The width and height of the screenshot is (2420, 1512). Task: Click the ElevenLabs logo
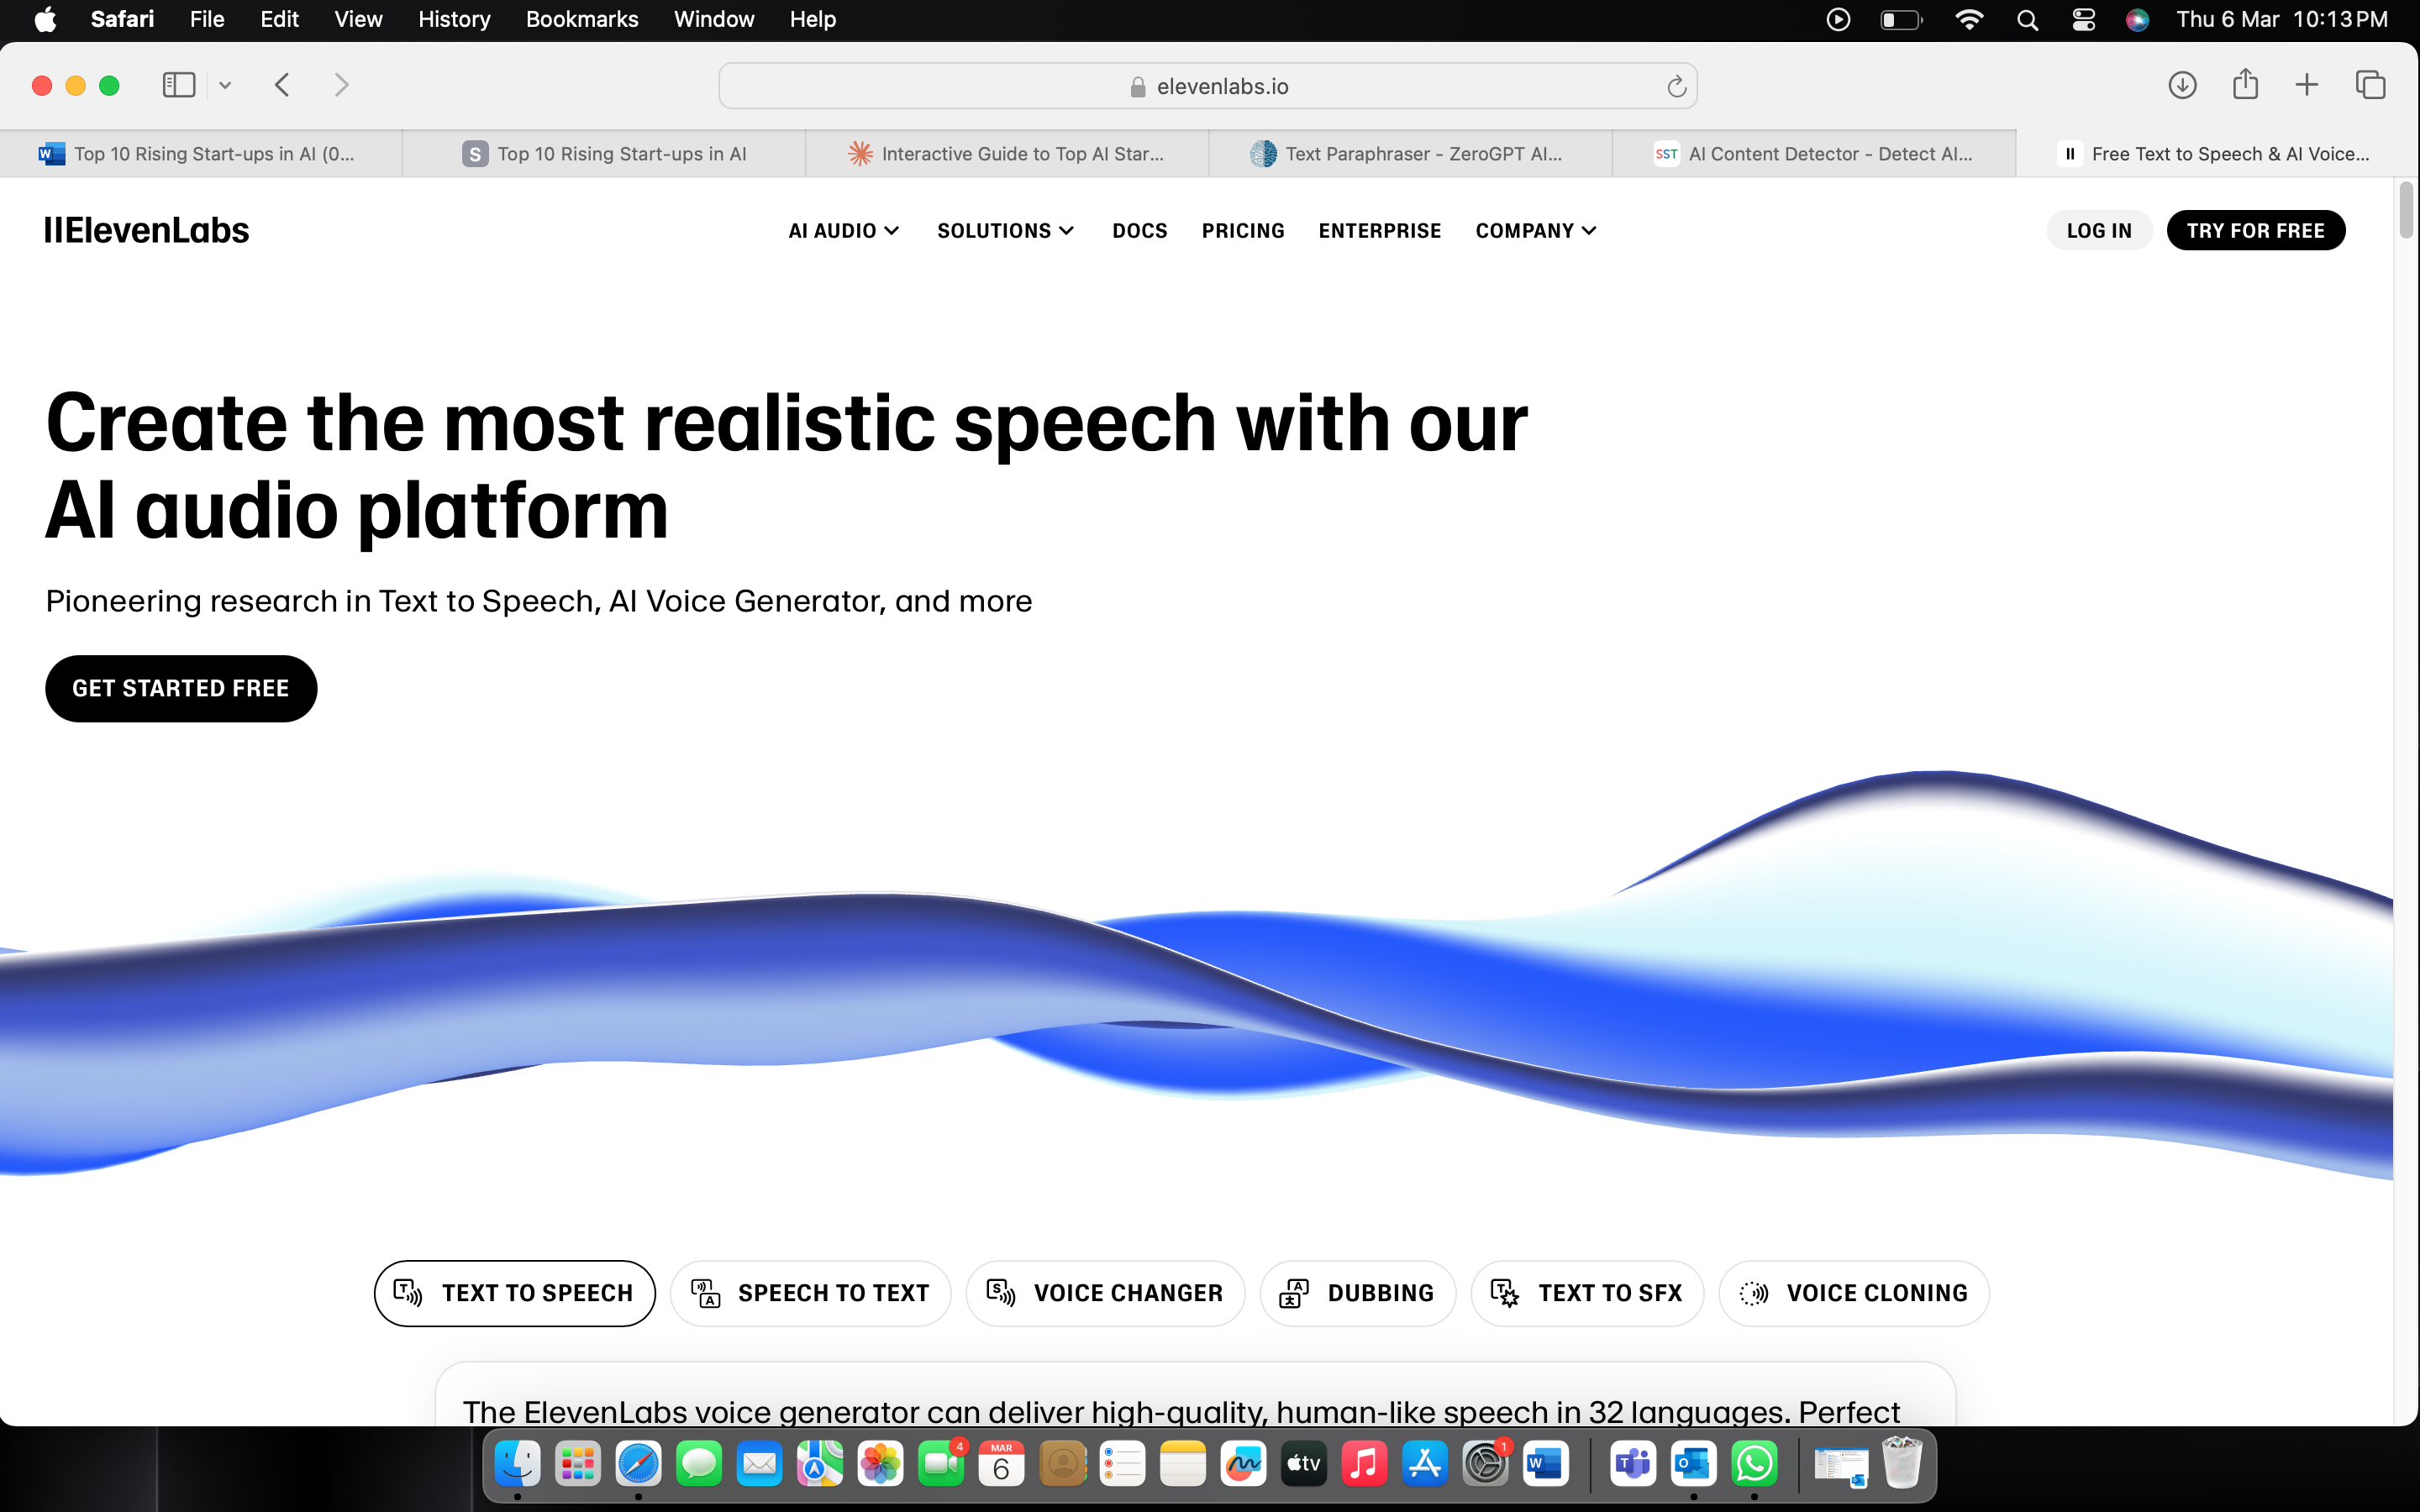146,231
